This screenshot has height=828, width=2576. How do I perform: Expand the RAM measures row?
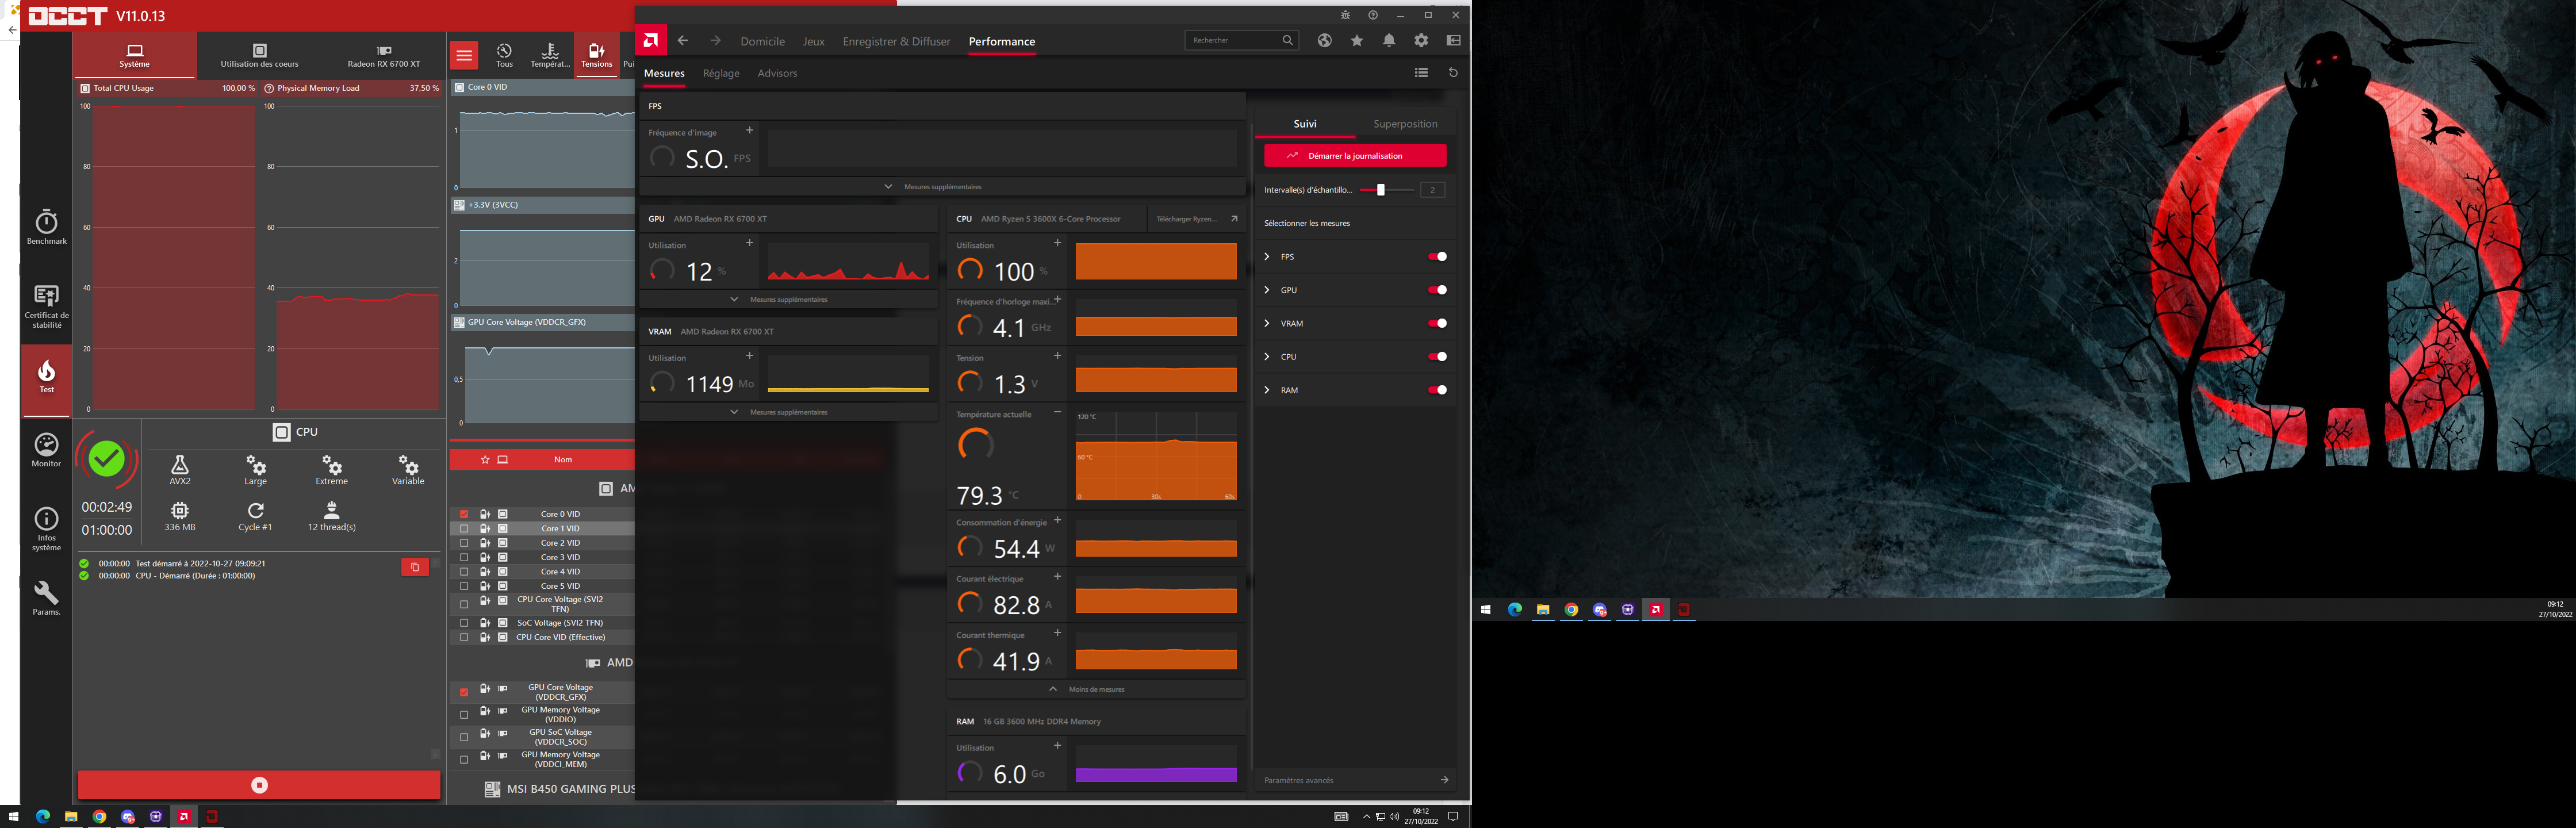(1267, 390)
